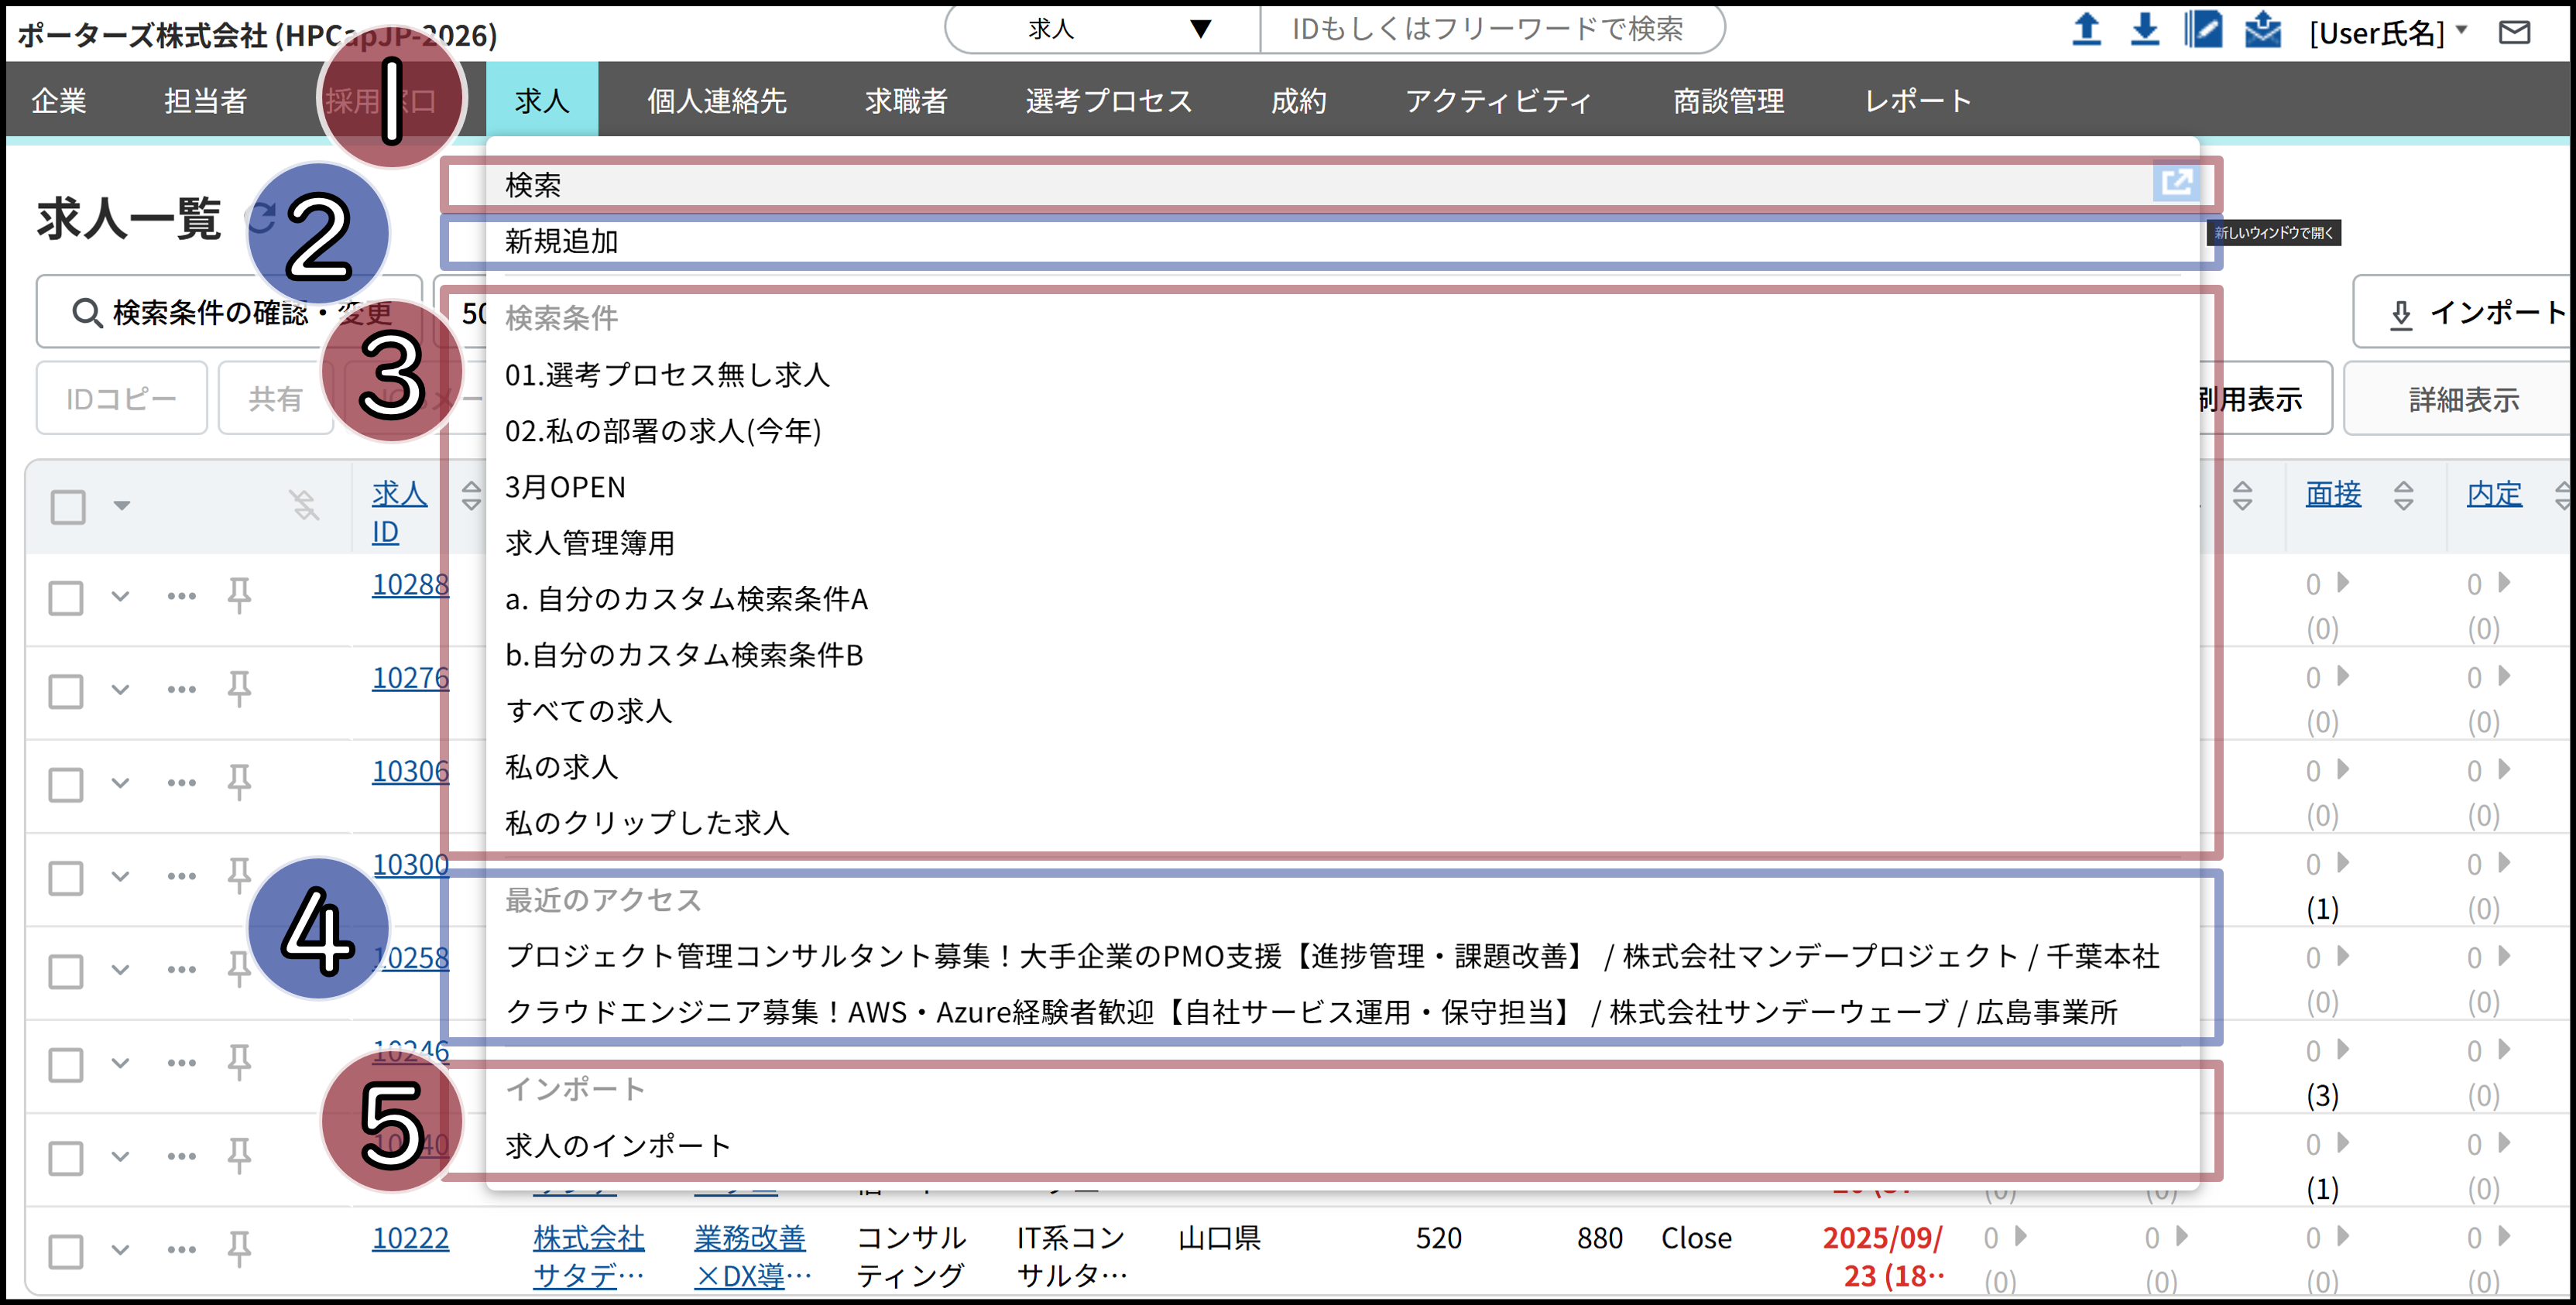Screen dimensions: 2576x1305
Task: Open the ellipsis actions for job 10276
Action: pyautogui.click(x=181, y=690)
